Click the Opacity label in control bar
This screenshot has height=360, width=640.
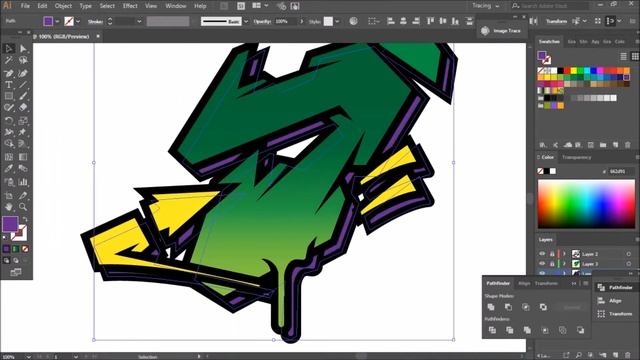(262, 21)
